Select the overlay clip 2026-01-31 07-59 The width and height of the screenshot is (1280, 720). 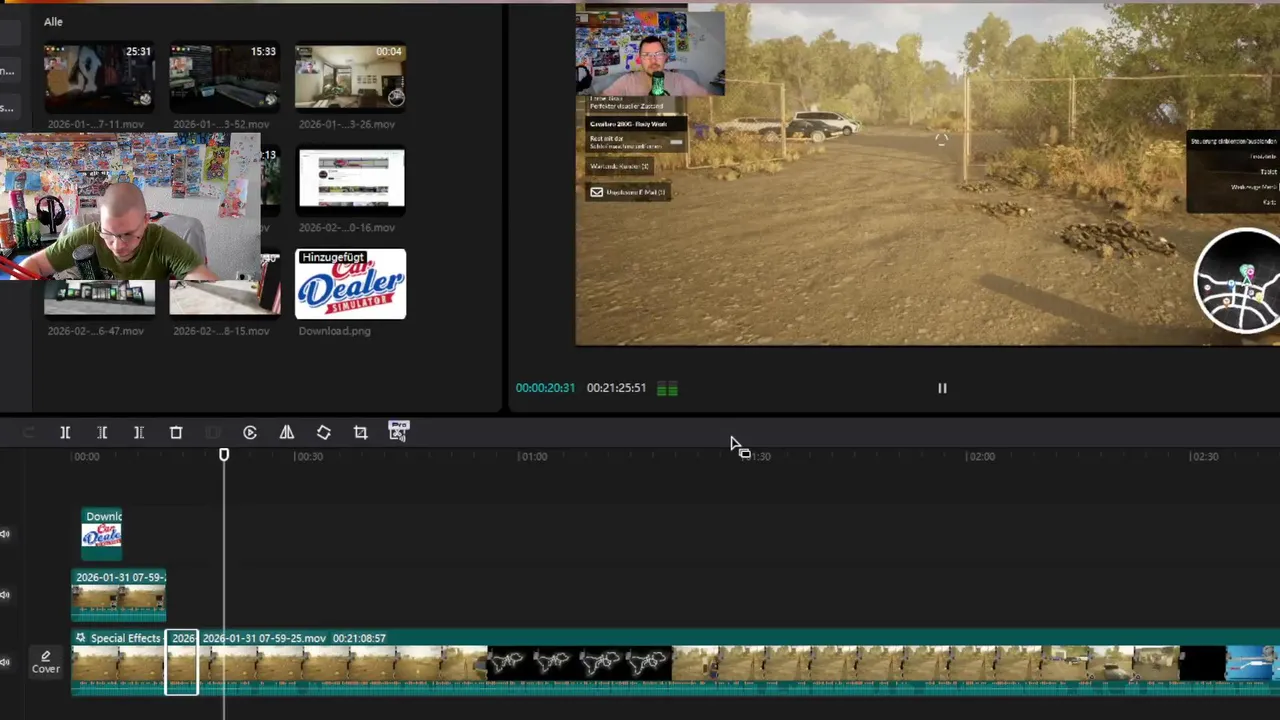(119, 595)
